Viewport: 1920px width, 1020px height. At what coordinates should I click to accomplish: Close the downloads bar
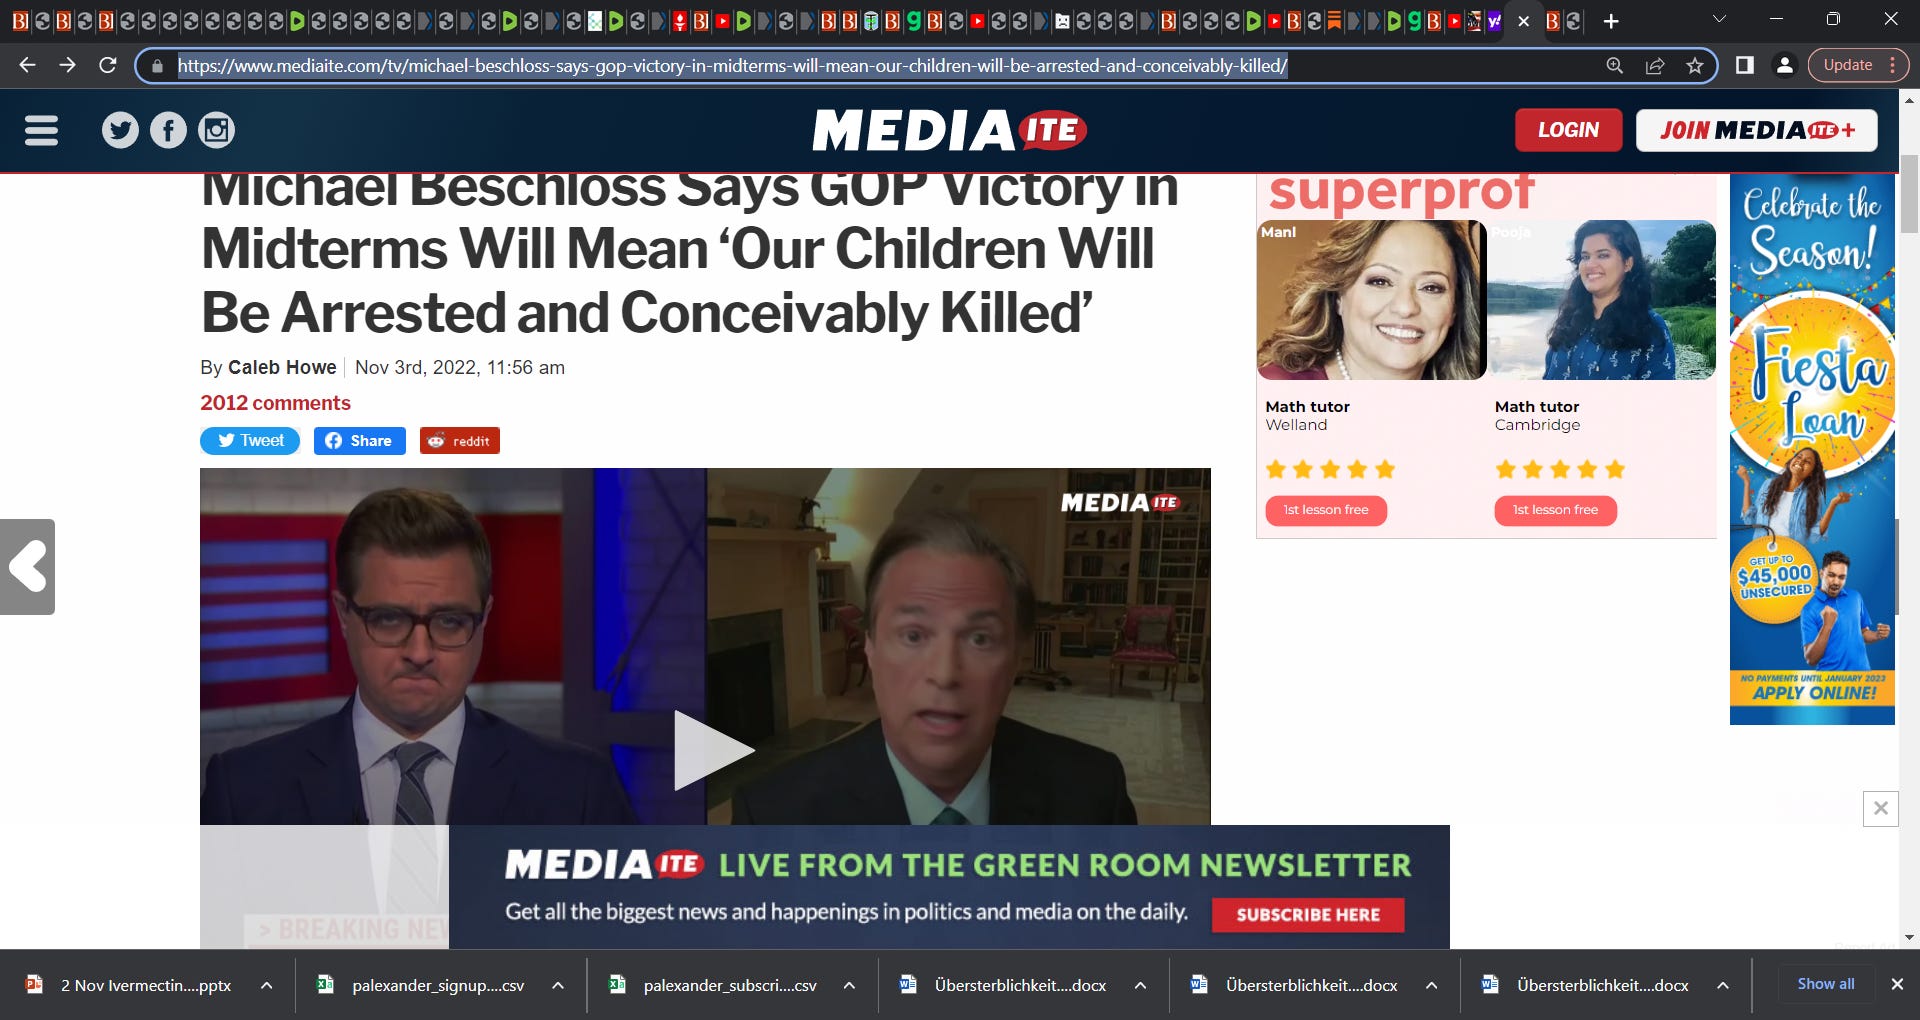click(x=1897, y=984)
